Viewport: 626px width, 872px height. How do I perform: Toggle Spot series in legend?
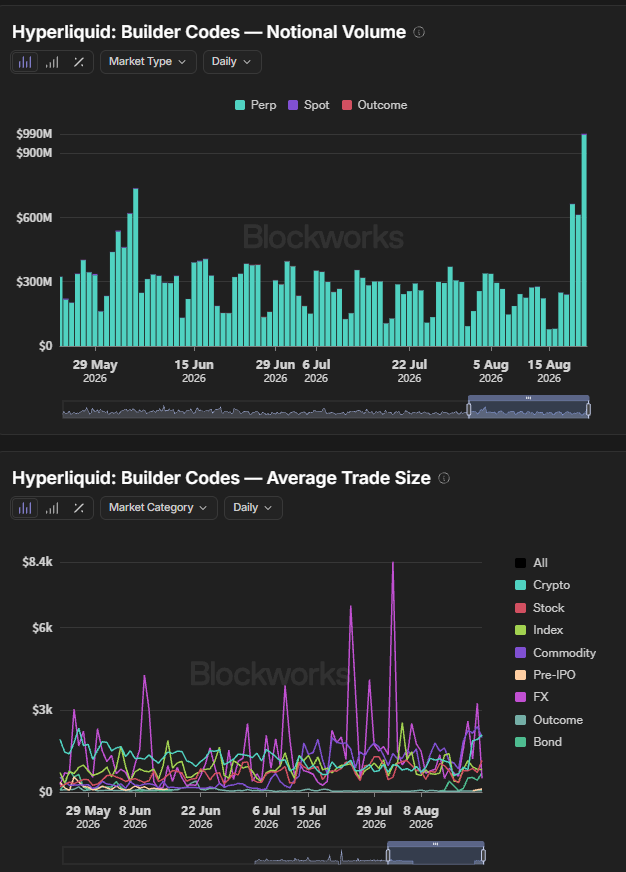point(309,105)
